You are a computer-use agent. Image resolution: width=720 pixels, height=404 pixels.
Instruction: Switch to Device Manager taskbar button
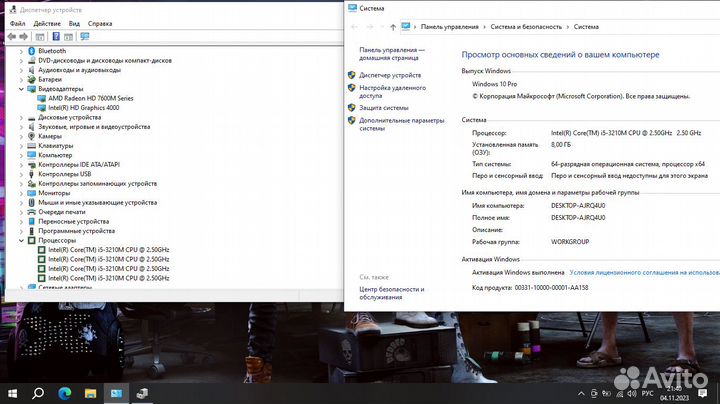pyautogui.click(x=142, y=393)
